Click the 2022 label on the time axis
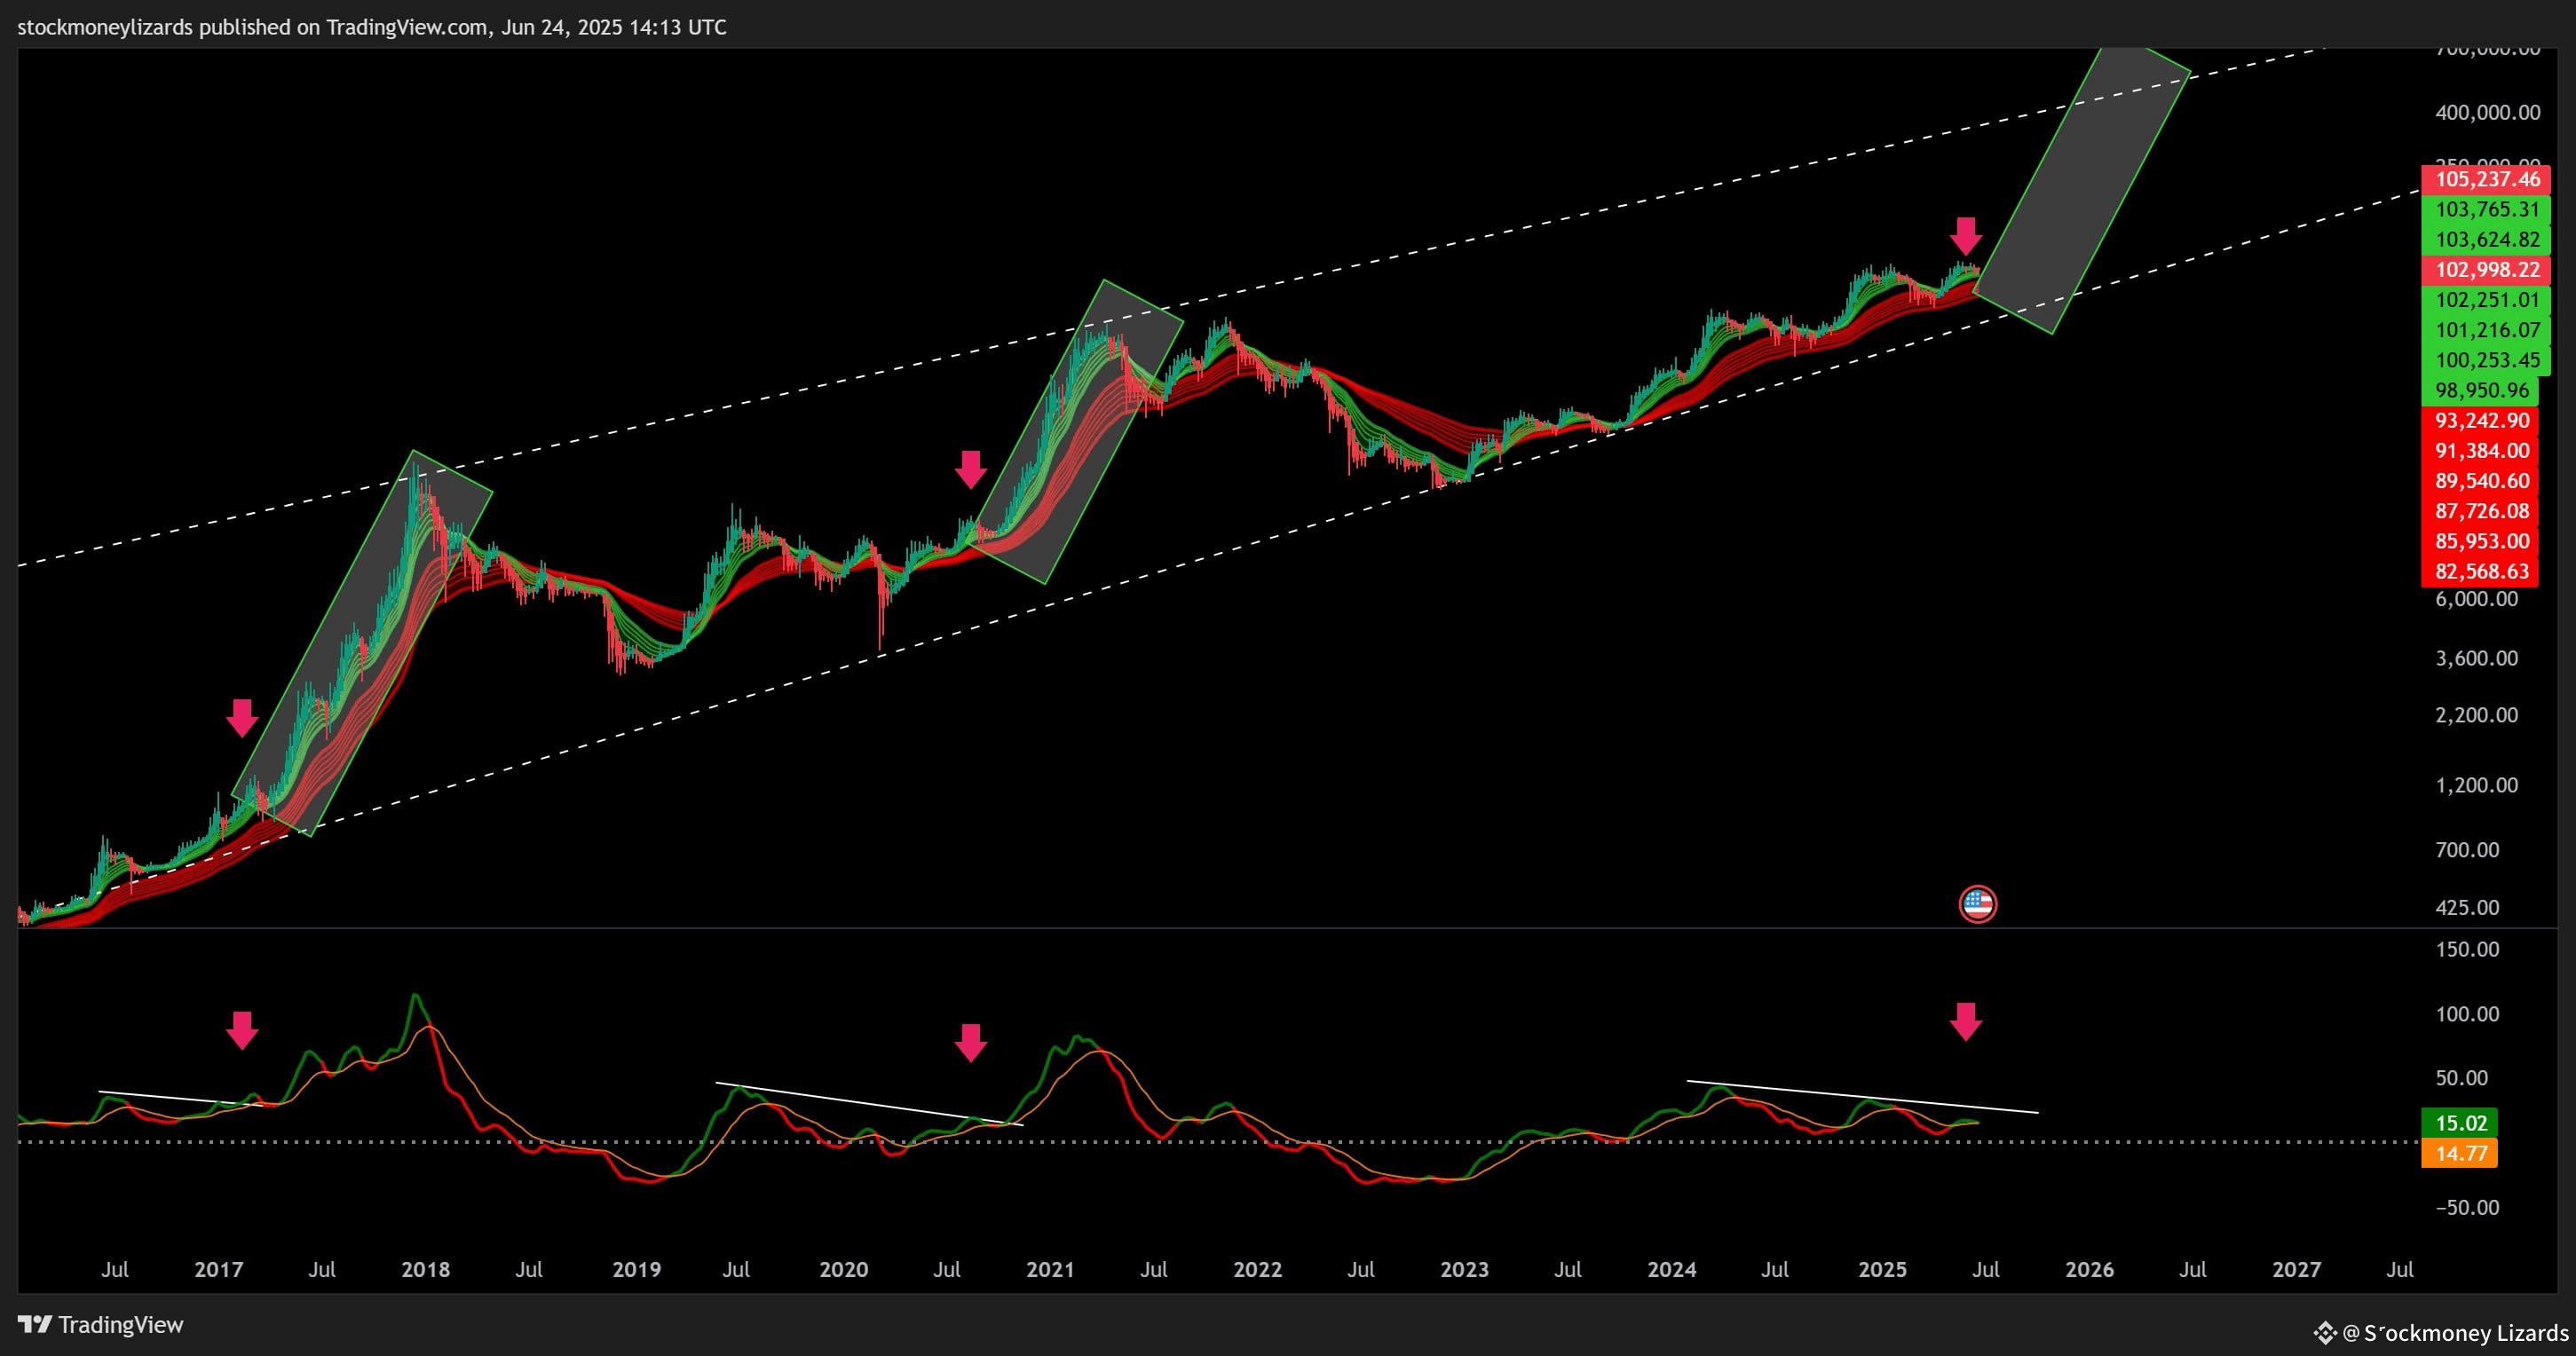The height and width of the screenshot is (1356, 2576). coord(1258,1270)
